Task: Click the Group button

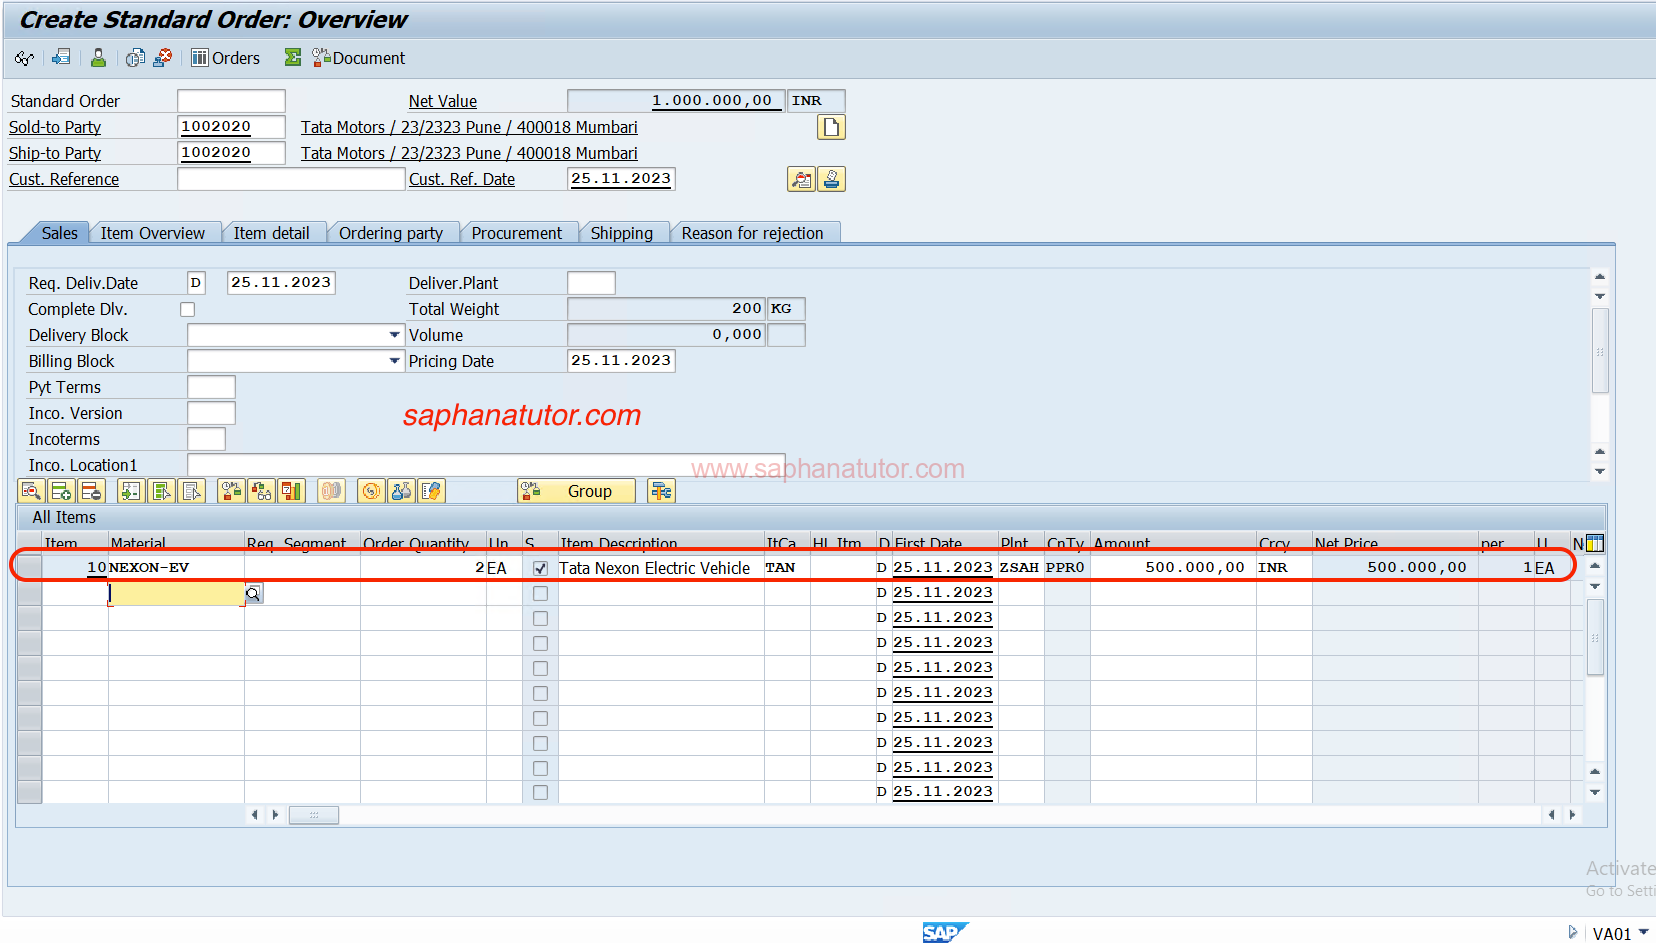Action: (x=577, y=491)
